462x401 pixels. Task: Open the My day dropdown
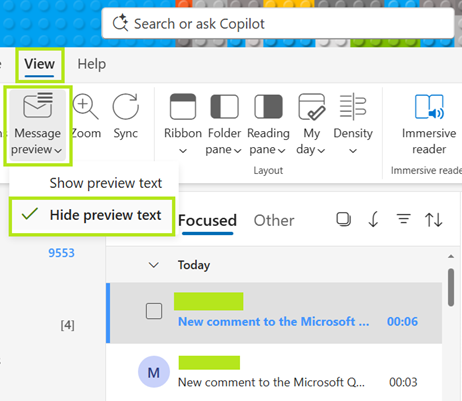click(x=311, y=124)
